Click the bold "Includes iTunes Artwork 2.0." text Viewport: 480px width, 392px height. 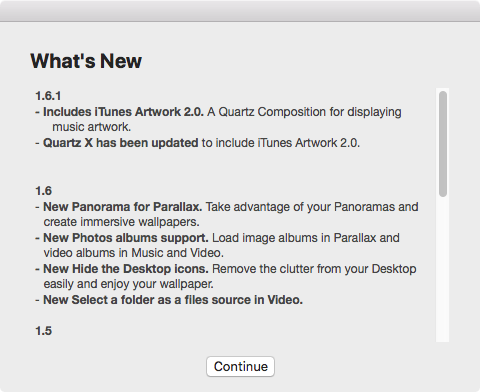click(123, 112)
